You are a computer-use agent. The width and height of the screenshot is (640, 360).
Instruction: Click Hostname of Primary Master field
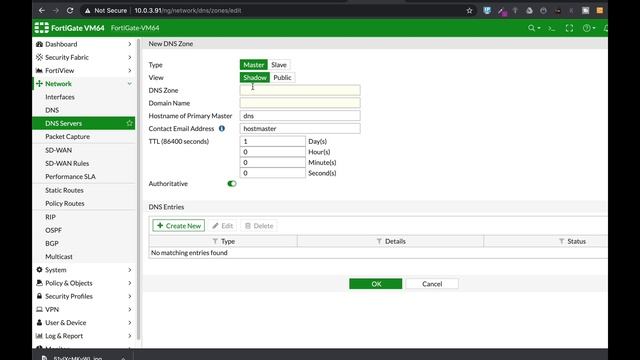[300, 116]
